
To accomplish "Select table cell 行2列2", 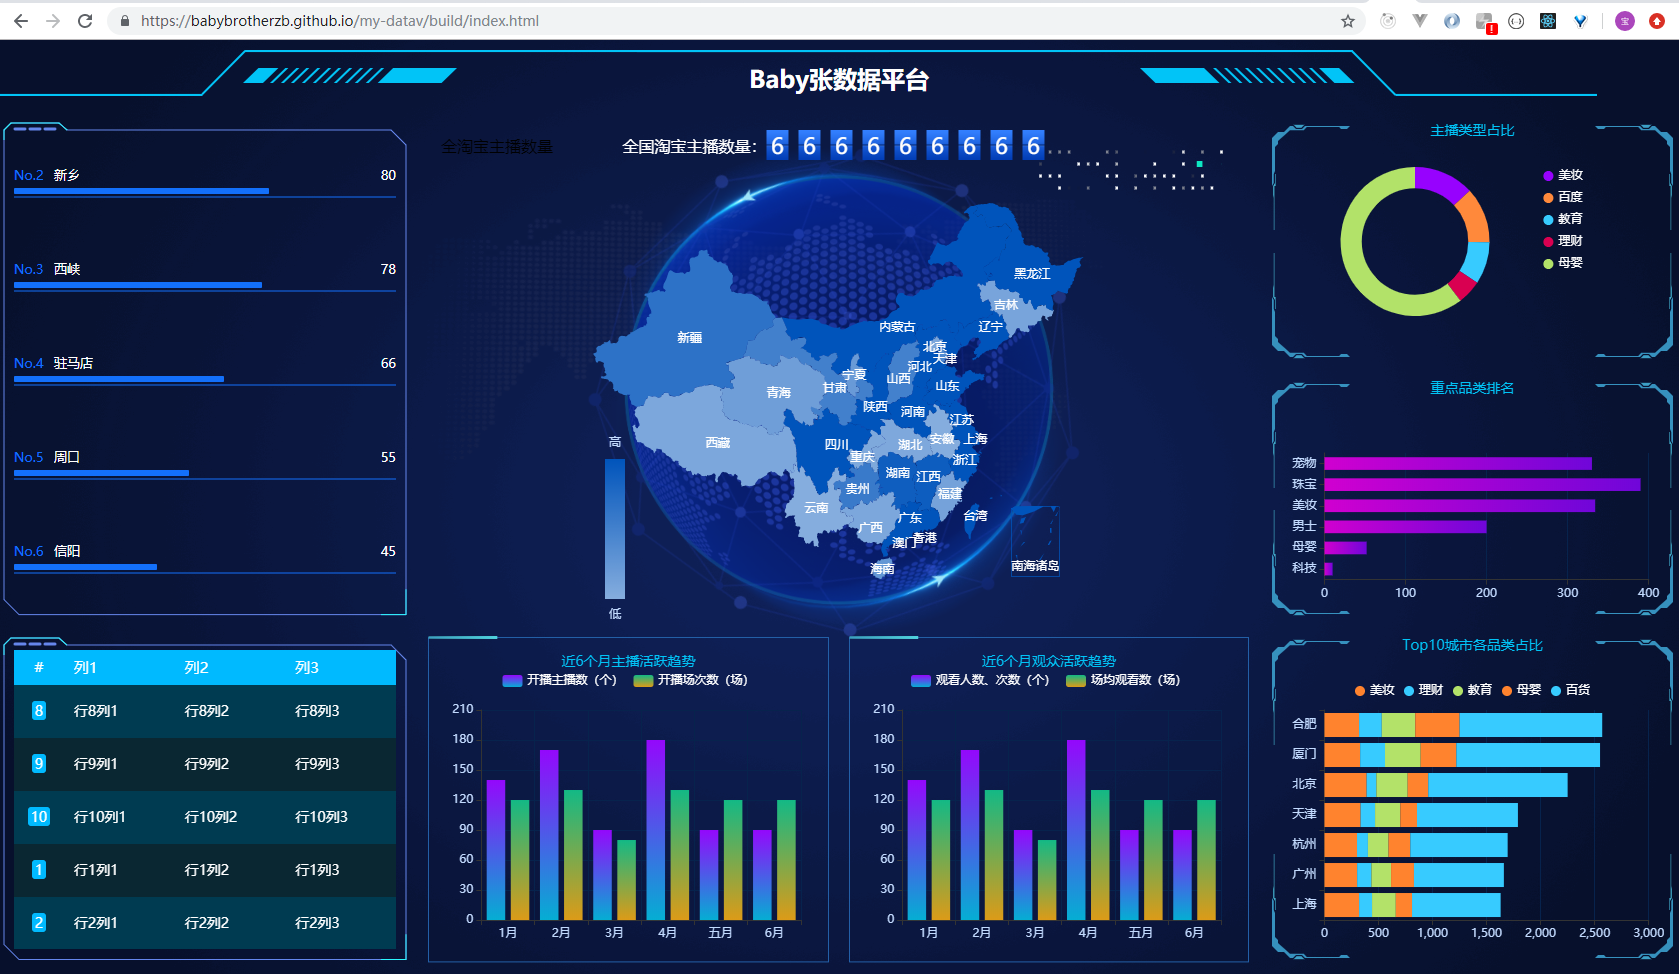I will pos(207,923).
